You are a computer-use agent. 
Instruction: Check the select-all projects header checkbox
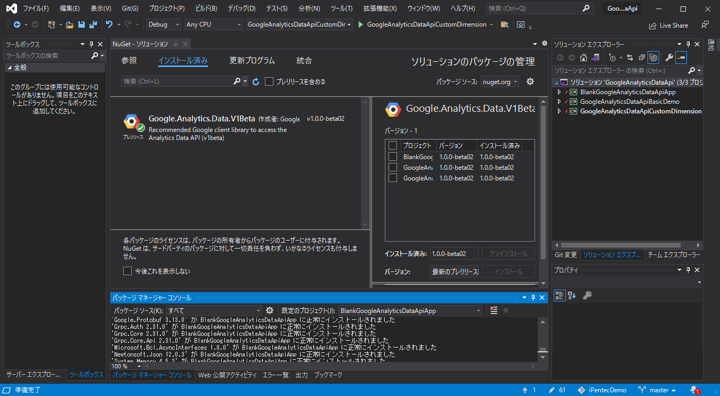pyautogui.click(x=392, y=146)
